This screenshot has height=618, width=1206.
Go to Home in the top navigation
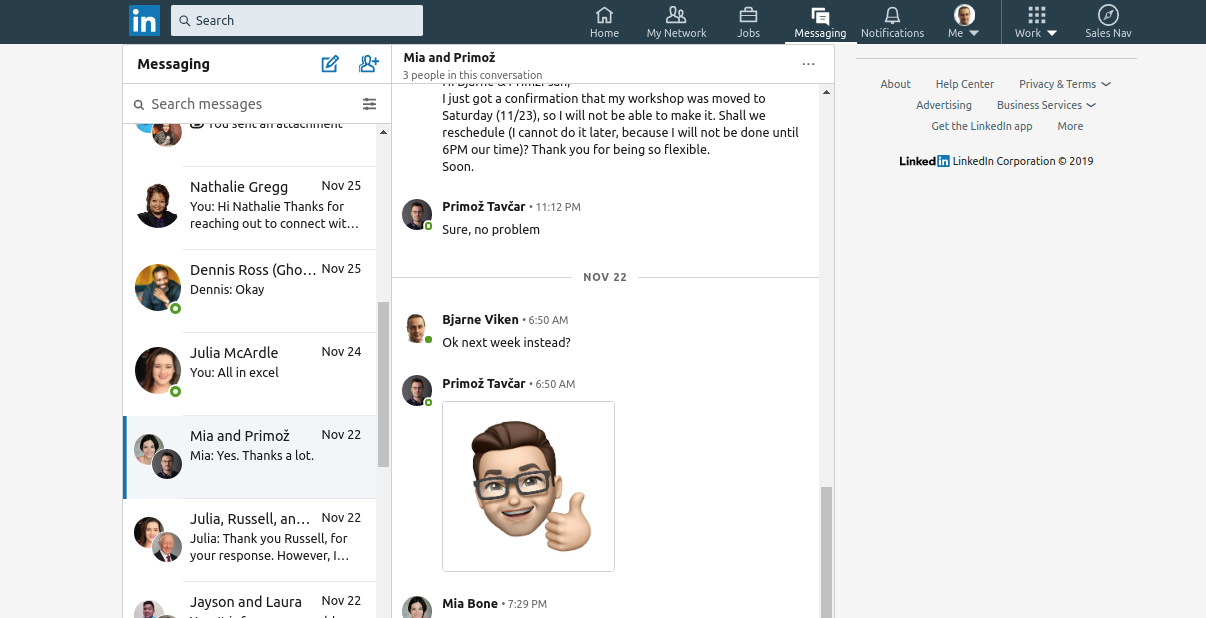tap(604, 22)
